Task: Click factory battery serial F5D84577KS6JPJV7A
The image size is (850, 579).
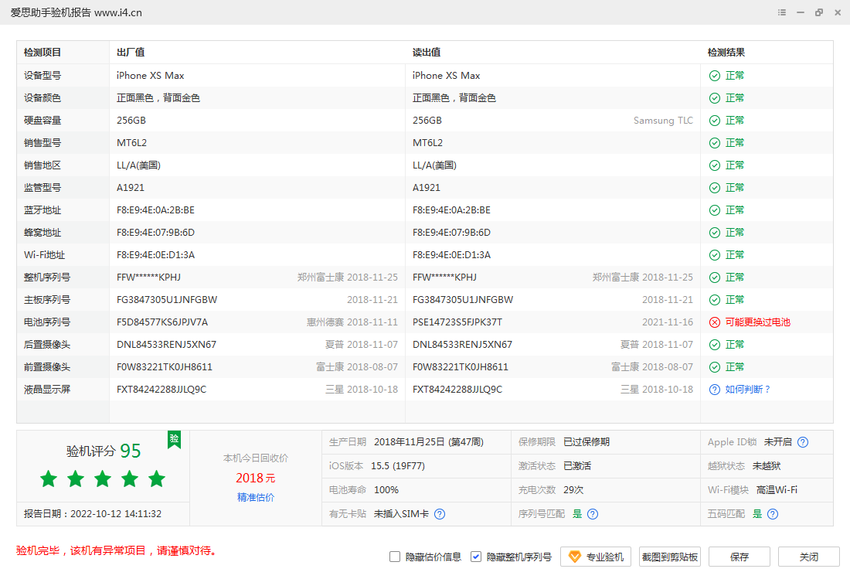Action: [x=162, y=322]
